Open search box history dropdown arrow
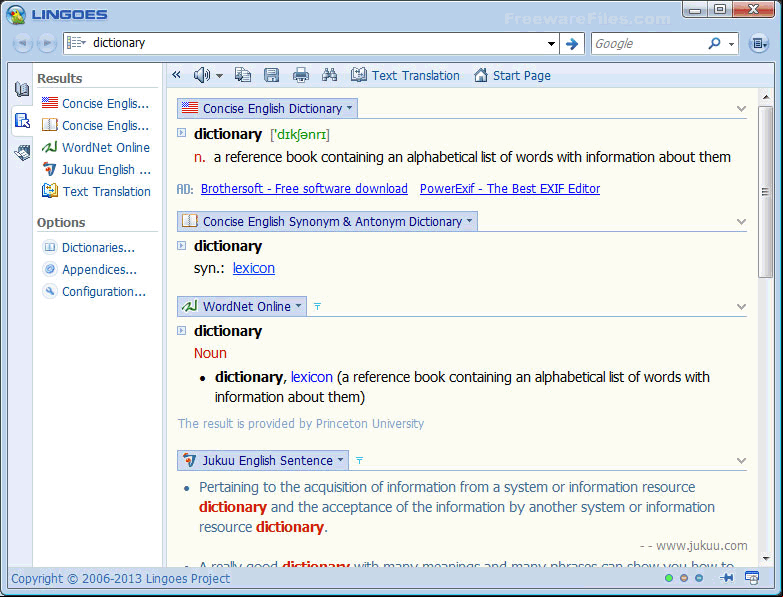This screenshot has width=783, height=597. (x=551, y=44)
